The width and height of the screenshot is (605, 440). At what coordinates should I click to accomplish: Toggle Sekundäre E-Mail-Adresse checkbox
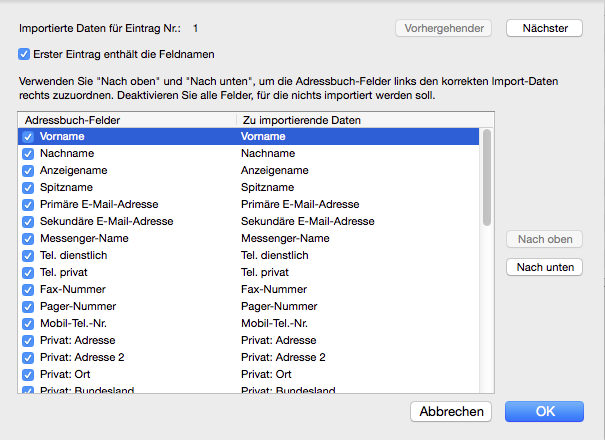click(x=28, y=221)
